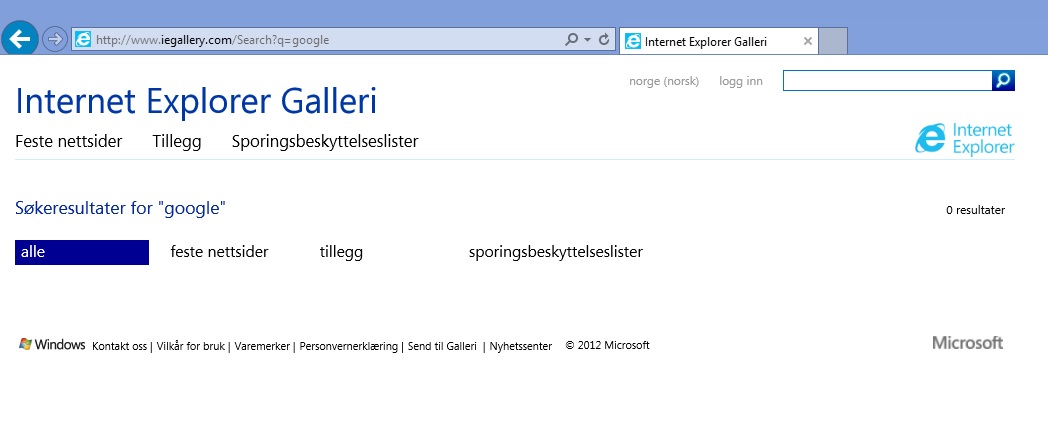Open the Feste nettsider menu
Viewport: 1048px width, 436px height.
coord(69,142)
